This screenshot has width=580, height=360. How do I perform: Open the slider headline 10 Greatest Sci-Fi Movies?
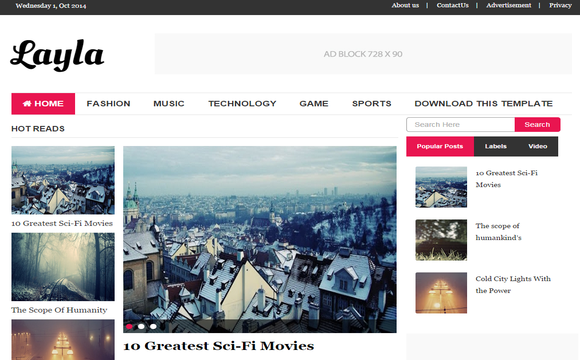219,346
